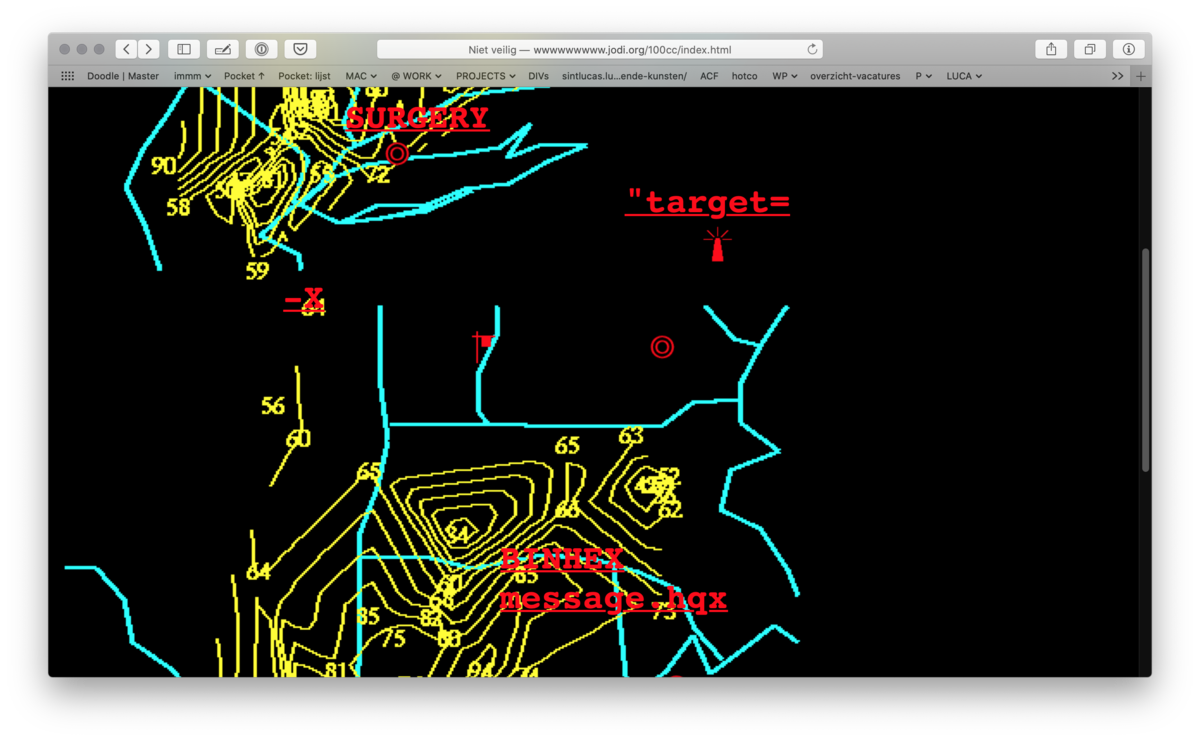Viewport: 1200px width, 741px height.
Task: Click the SURGERY link
Action: coord(417,118)
